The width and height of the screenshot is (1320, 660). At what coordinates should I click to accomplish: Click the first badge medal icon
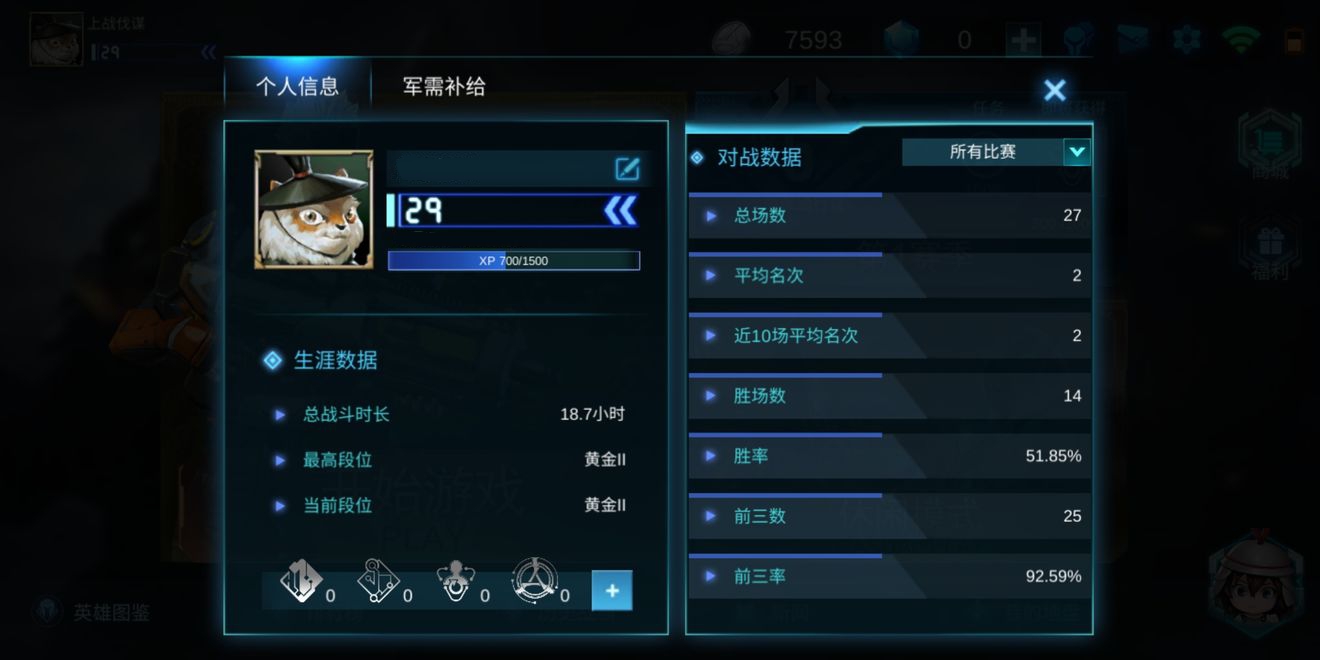[301, 581]
